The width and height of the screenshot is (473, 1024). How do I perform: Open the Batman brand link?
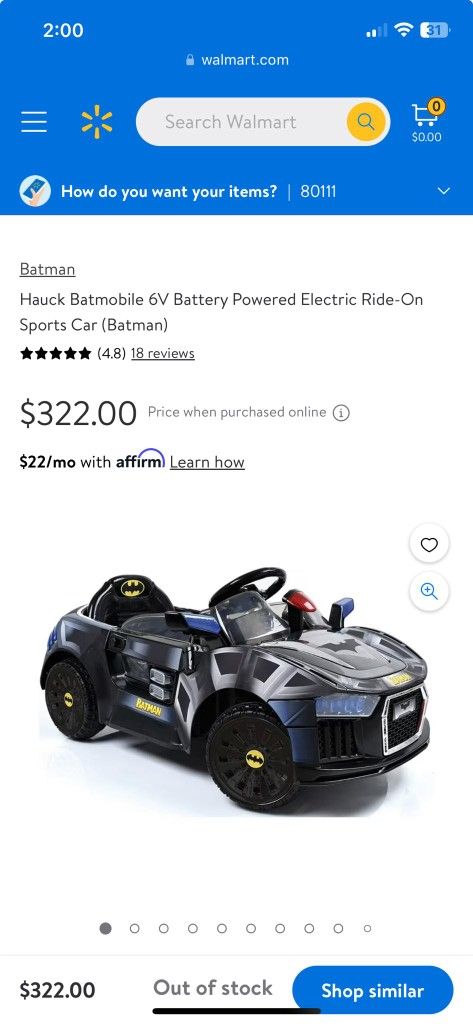[x=47, y=269]
